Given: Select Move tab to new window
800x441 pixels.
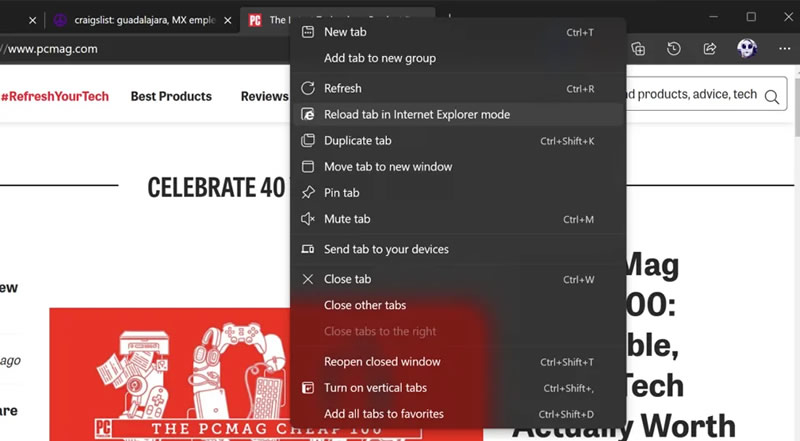Looking at the screenshot, I should (x=388, y=167).
